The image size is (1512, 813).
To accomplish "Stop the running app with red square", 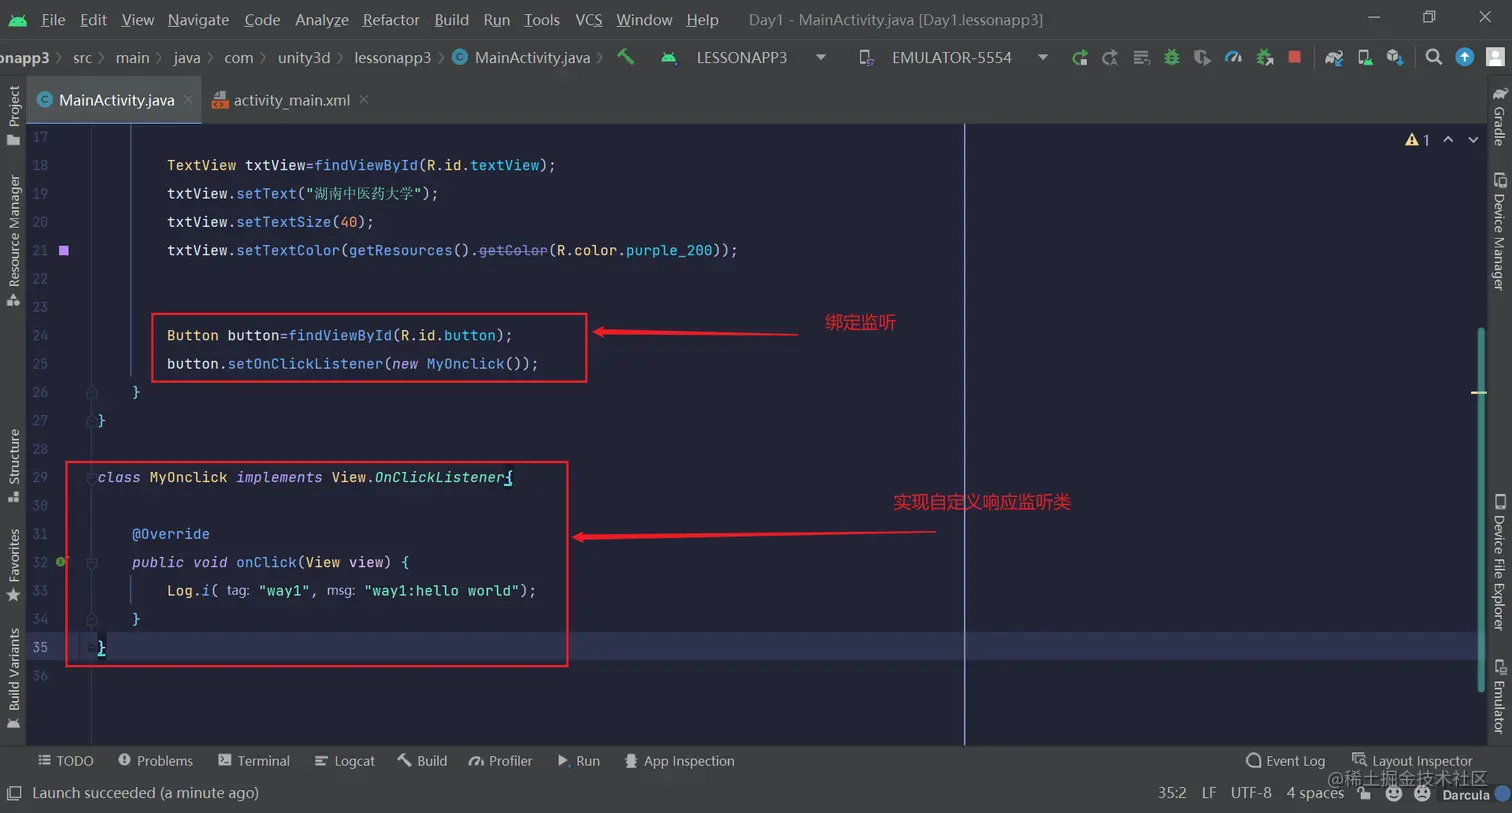I will pos(1295,58).
